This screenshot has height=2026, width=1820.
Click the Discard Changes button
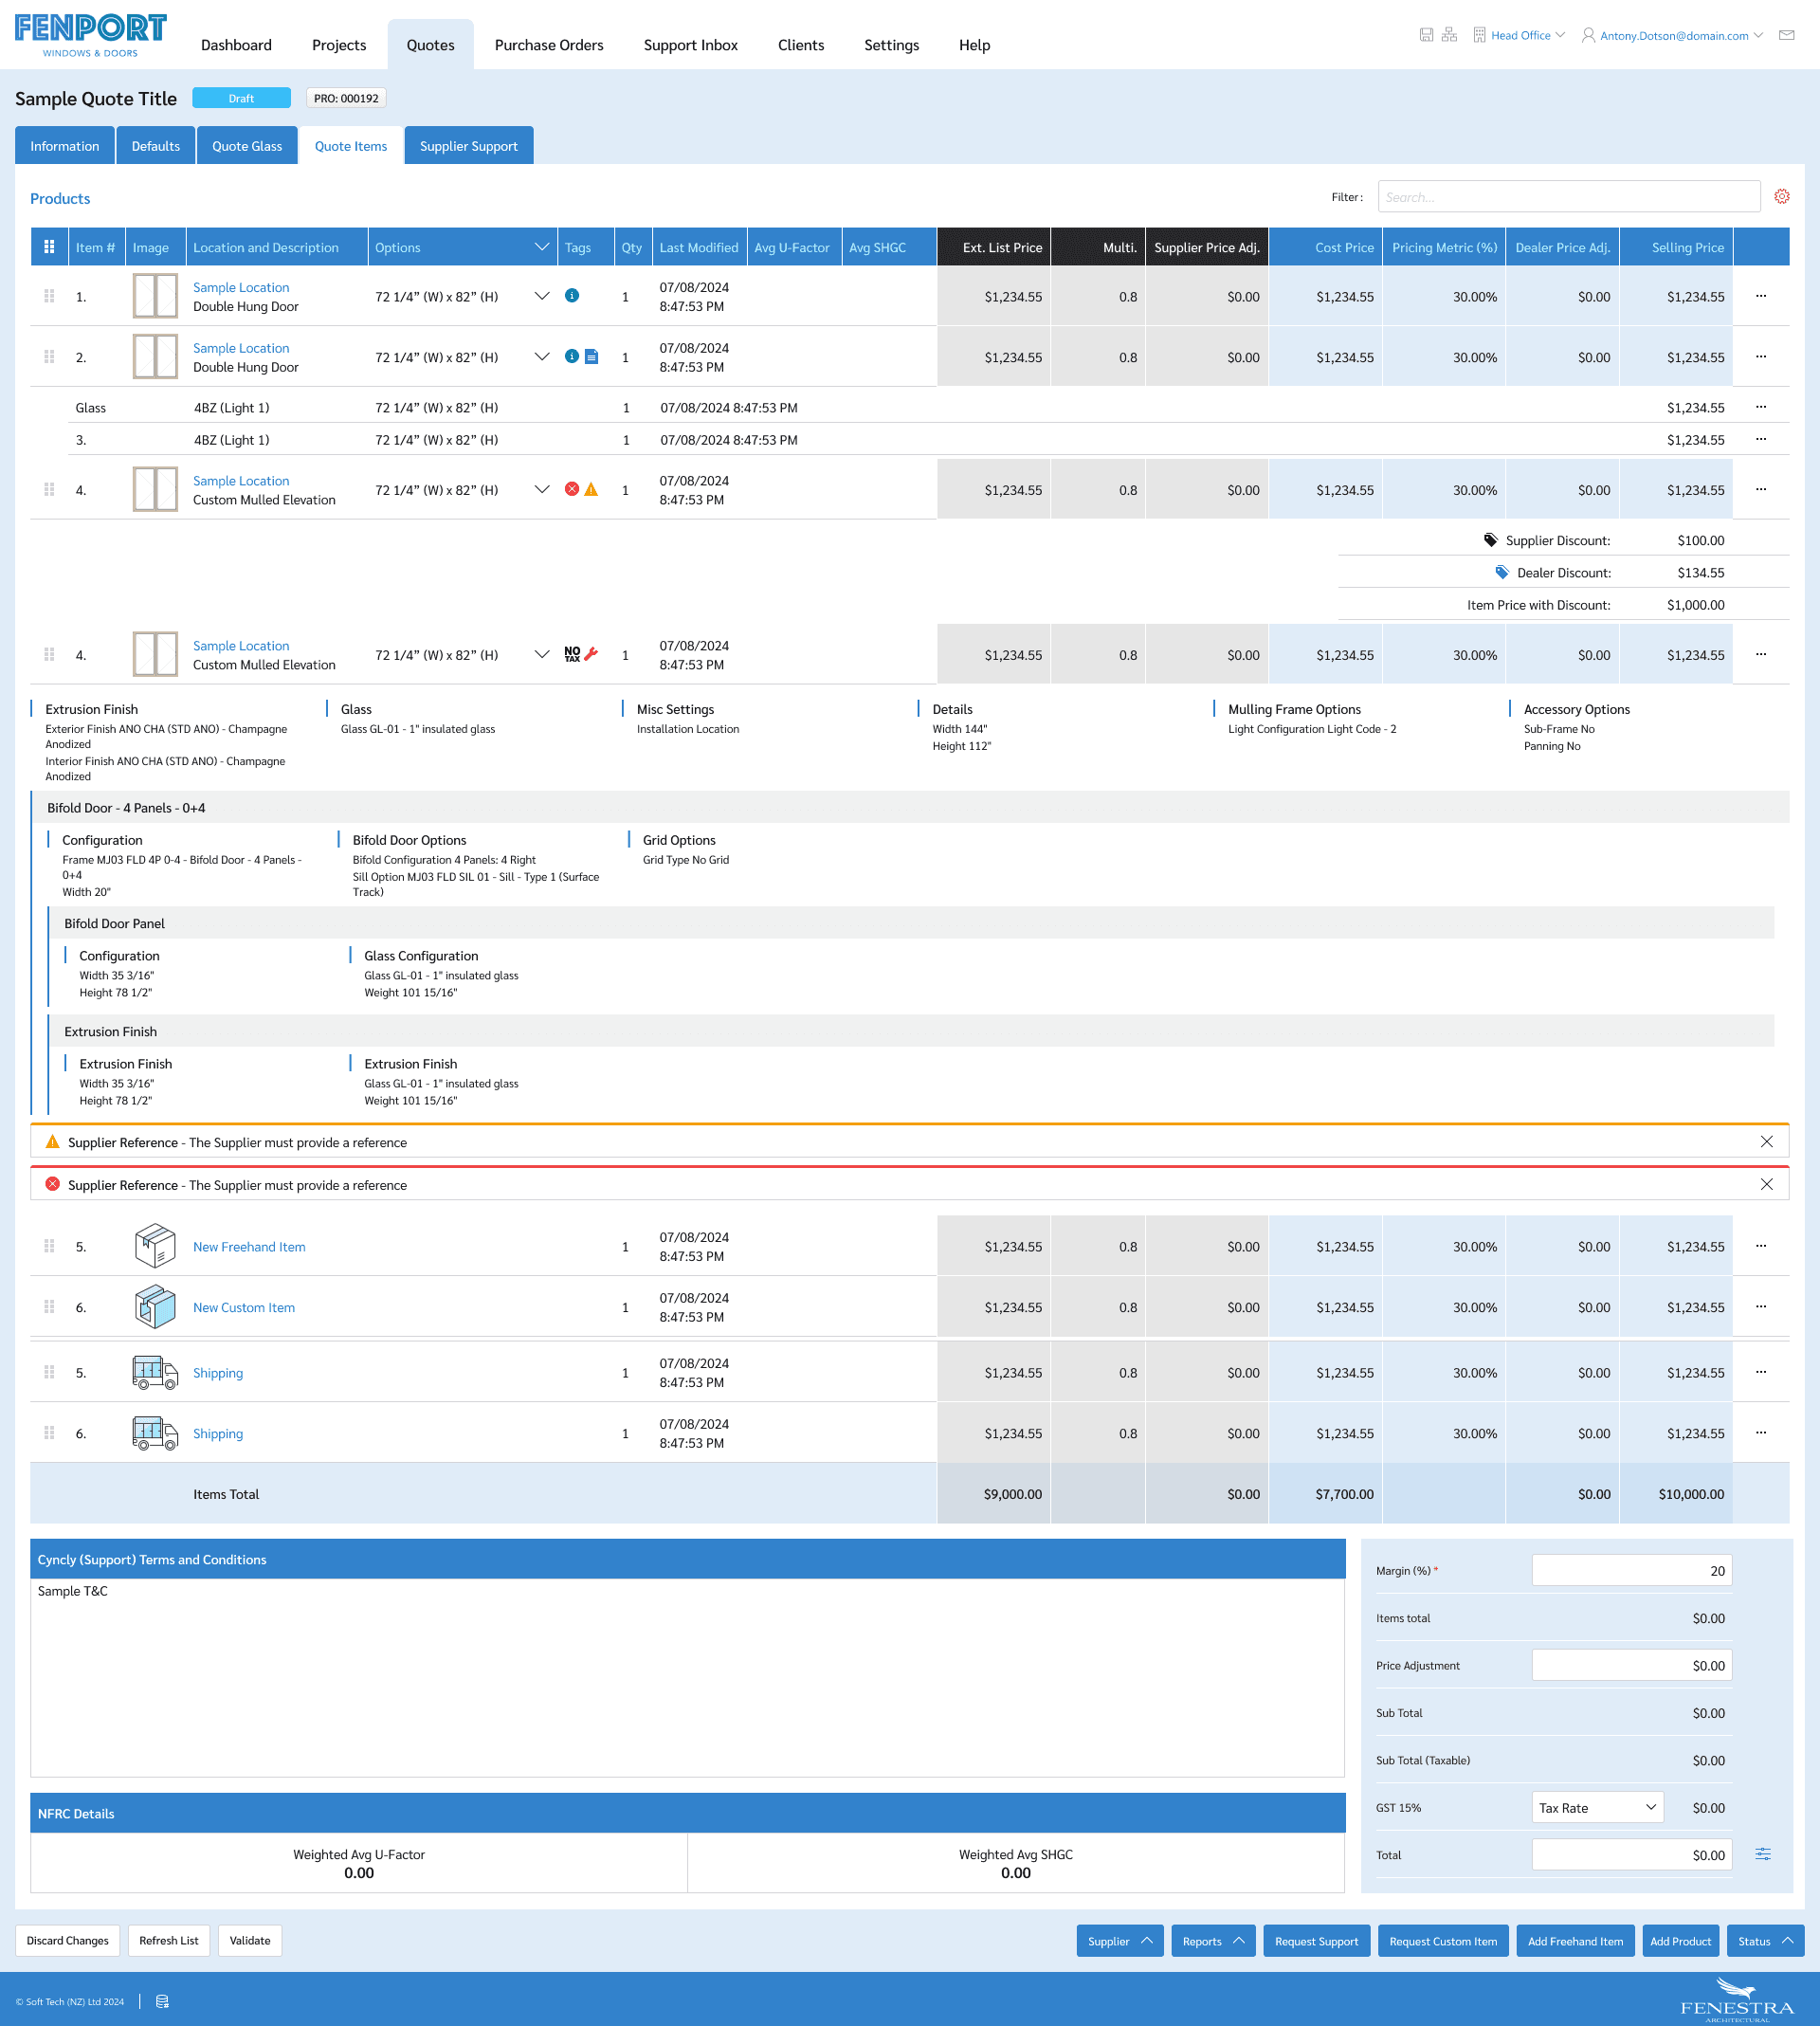68,1941
